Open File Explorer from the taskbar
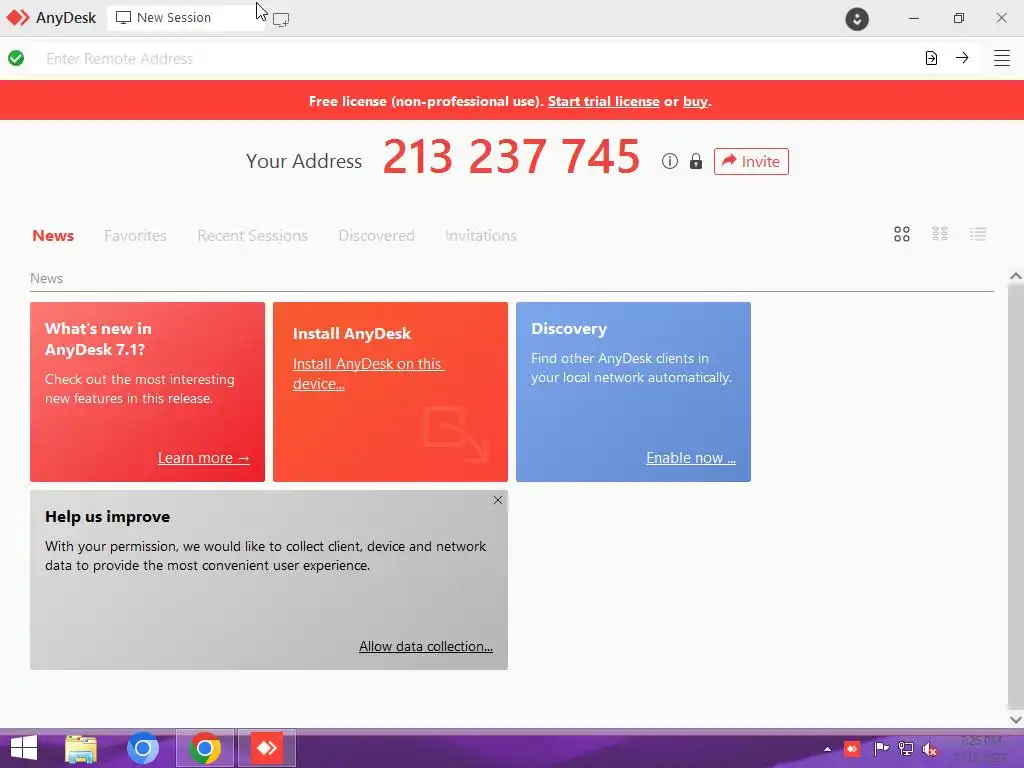 [x=81, y=749]
